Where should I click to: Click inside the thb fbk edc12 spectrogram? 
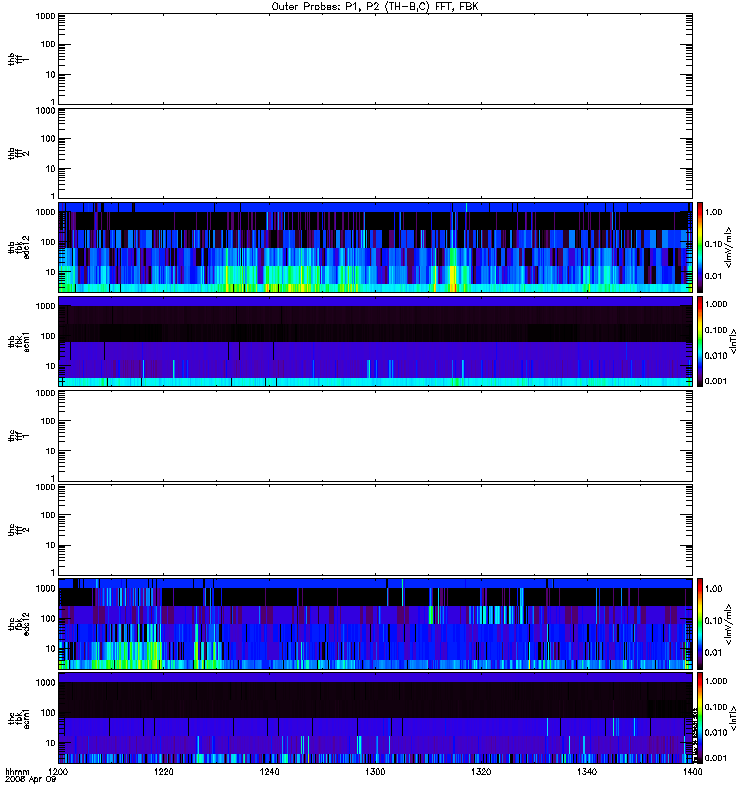[375, 247]
